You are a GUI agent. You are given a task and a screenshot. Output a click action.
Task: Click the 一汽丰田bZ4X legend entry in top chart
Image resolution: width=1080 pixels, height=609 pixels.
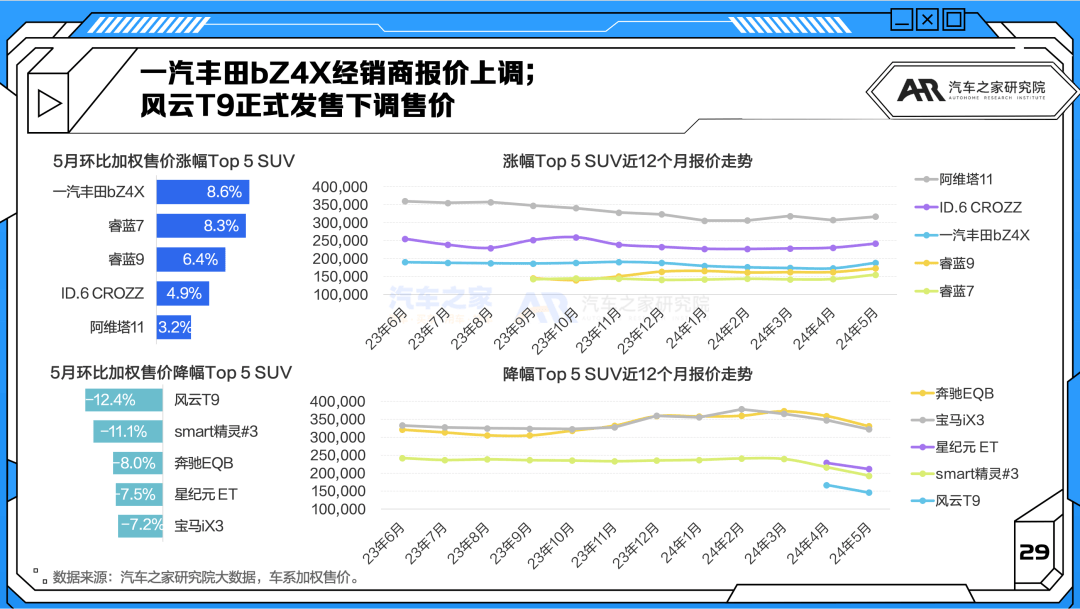(x=973, y=236)
